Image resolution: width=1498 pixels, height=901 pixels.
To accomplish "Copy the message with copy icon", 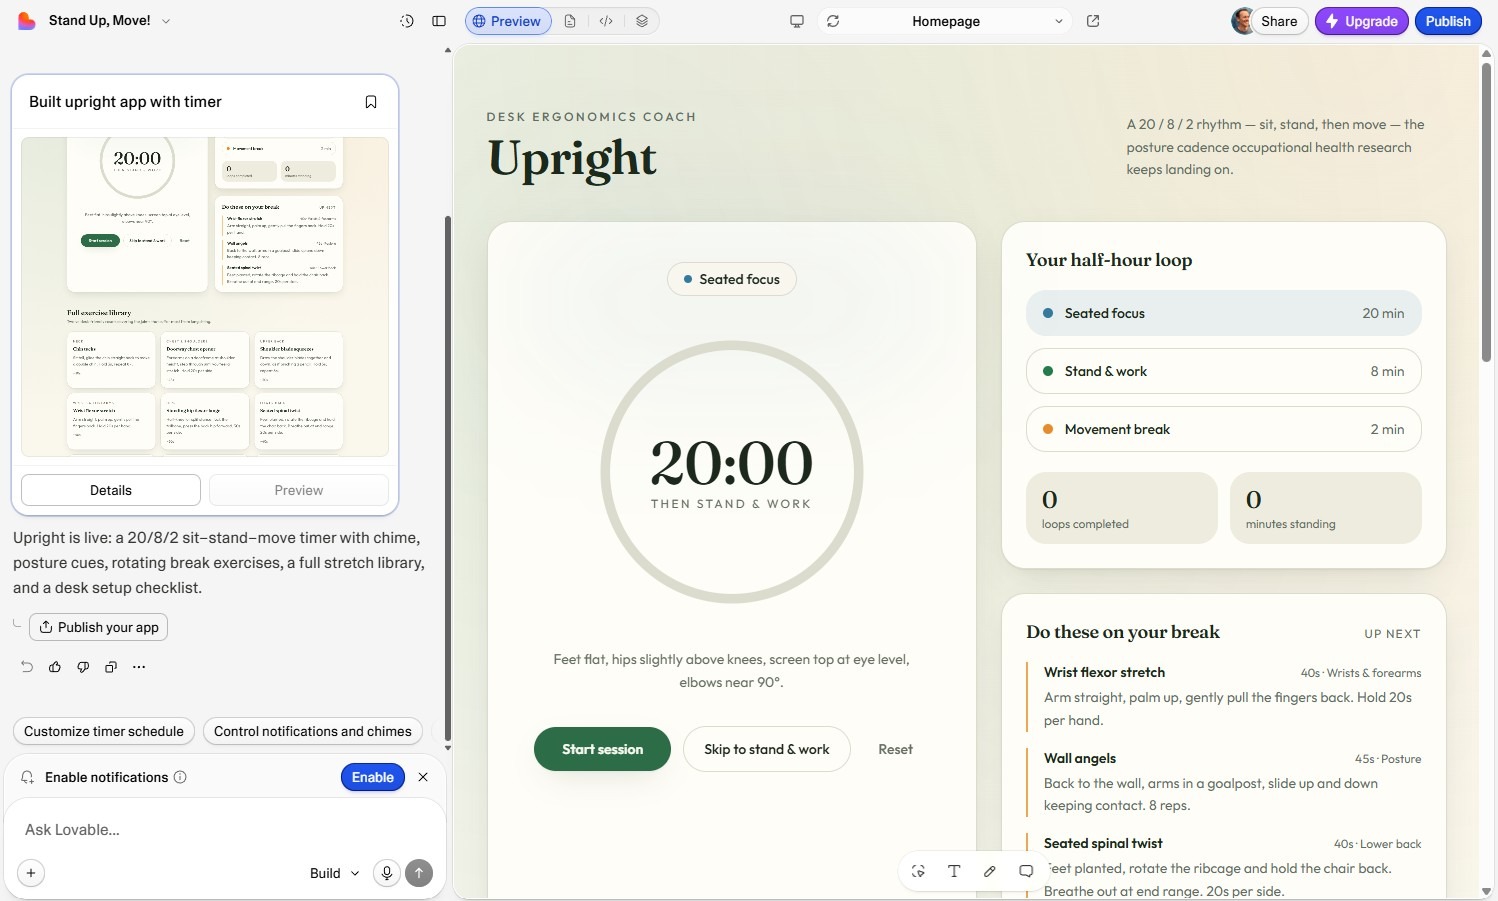I will [111, 667].
